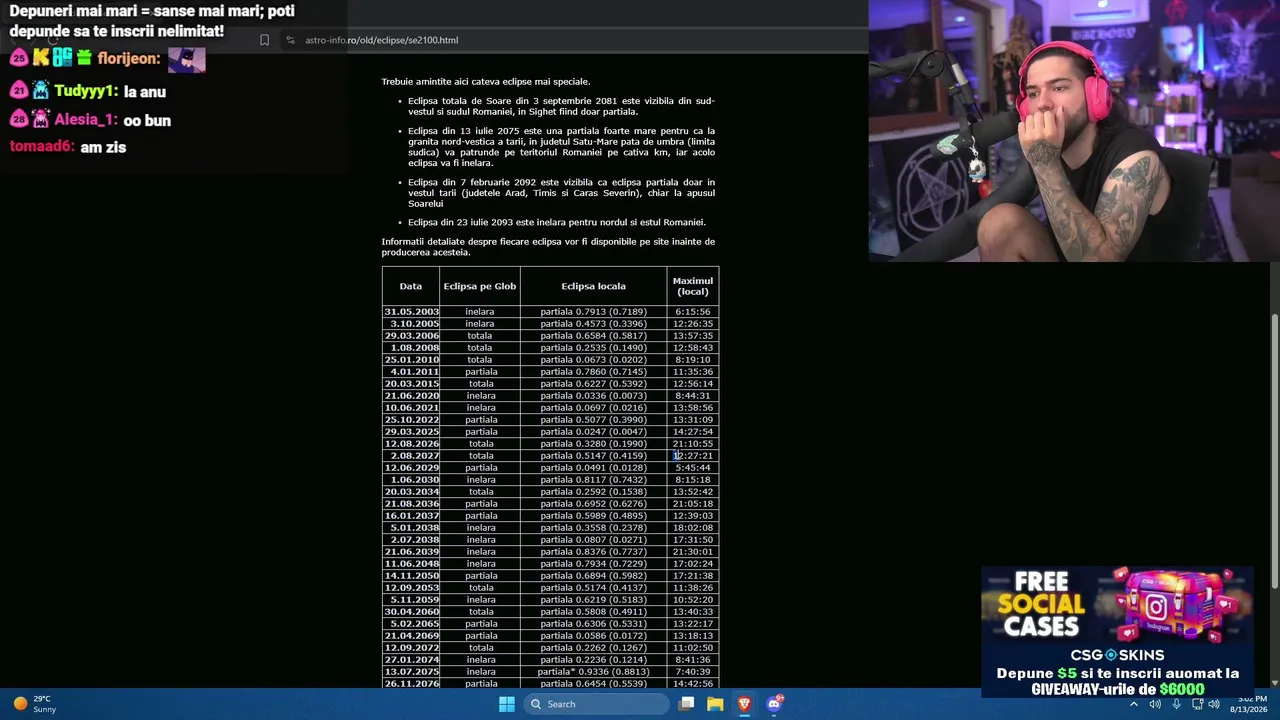
Task: Select chat username Alesia_1
Action: click(86, 120)
